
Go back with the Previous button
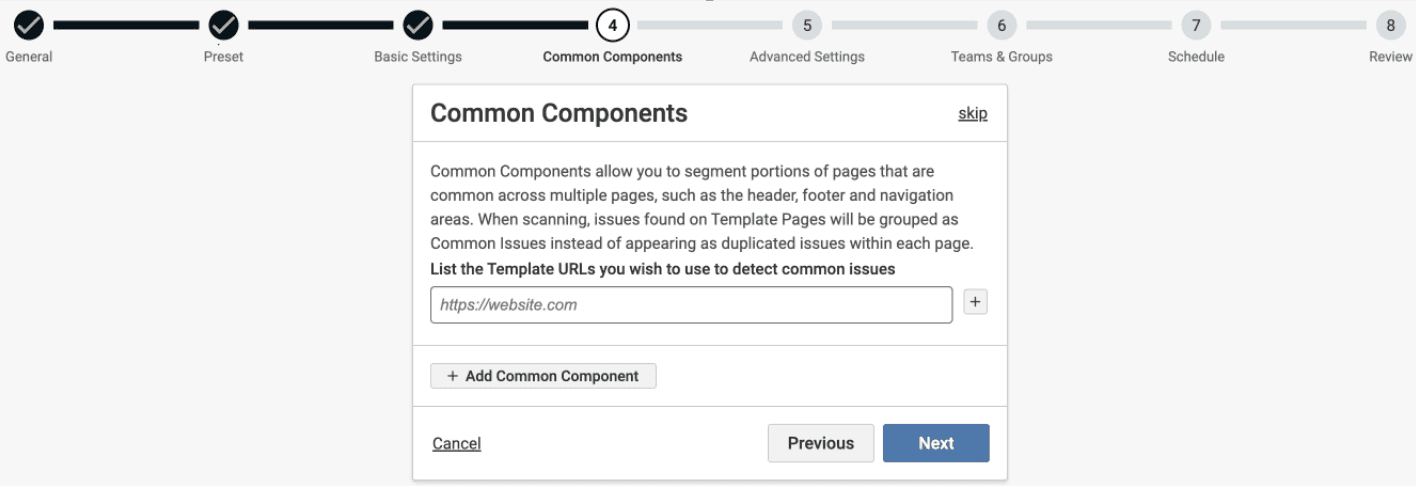click(820, 443)
